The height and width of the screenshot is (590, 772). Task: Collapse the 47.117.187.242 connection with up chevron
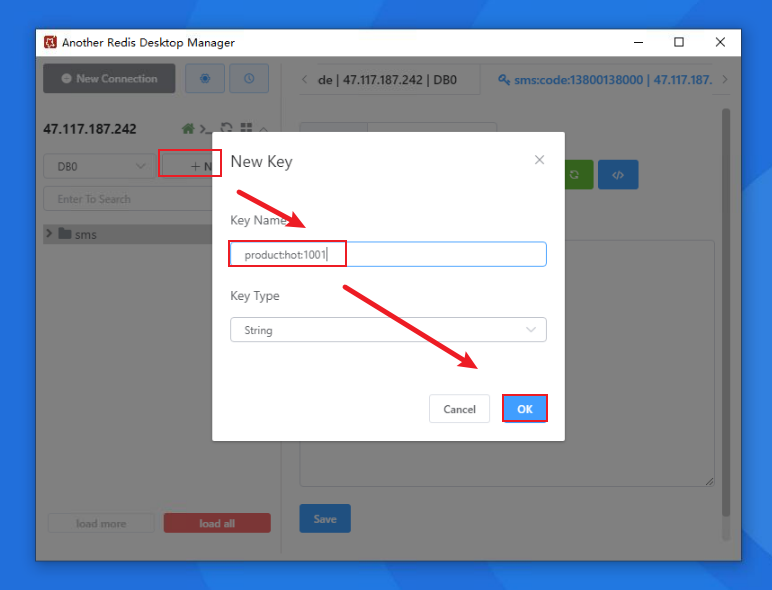263,130
